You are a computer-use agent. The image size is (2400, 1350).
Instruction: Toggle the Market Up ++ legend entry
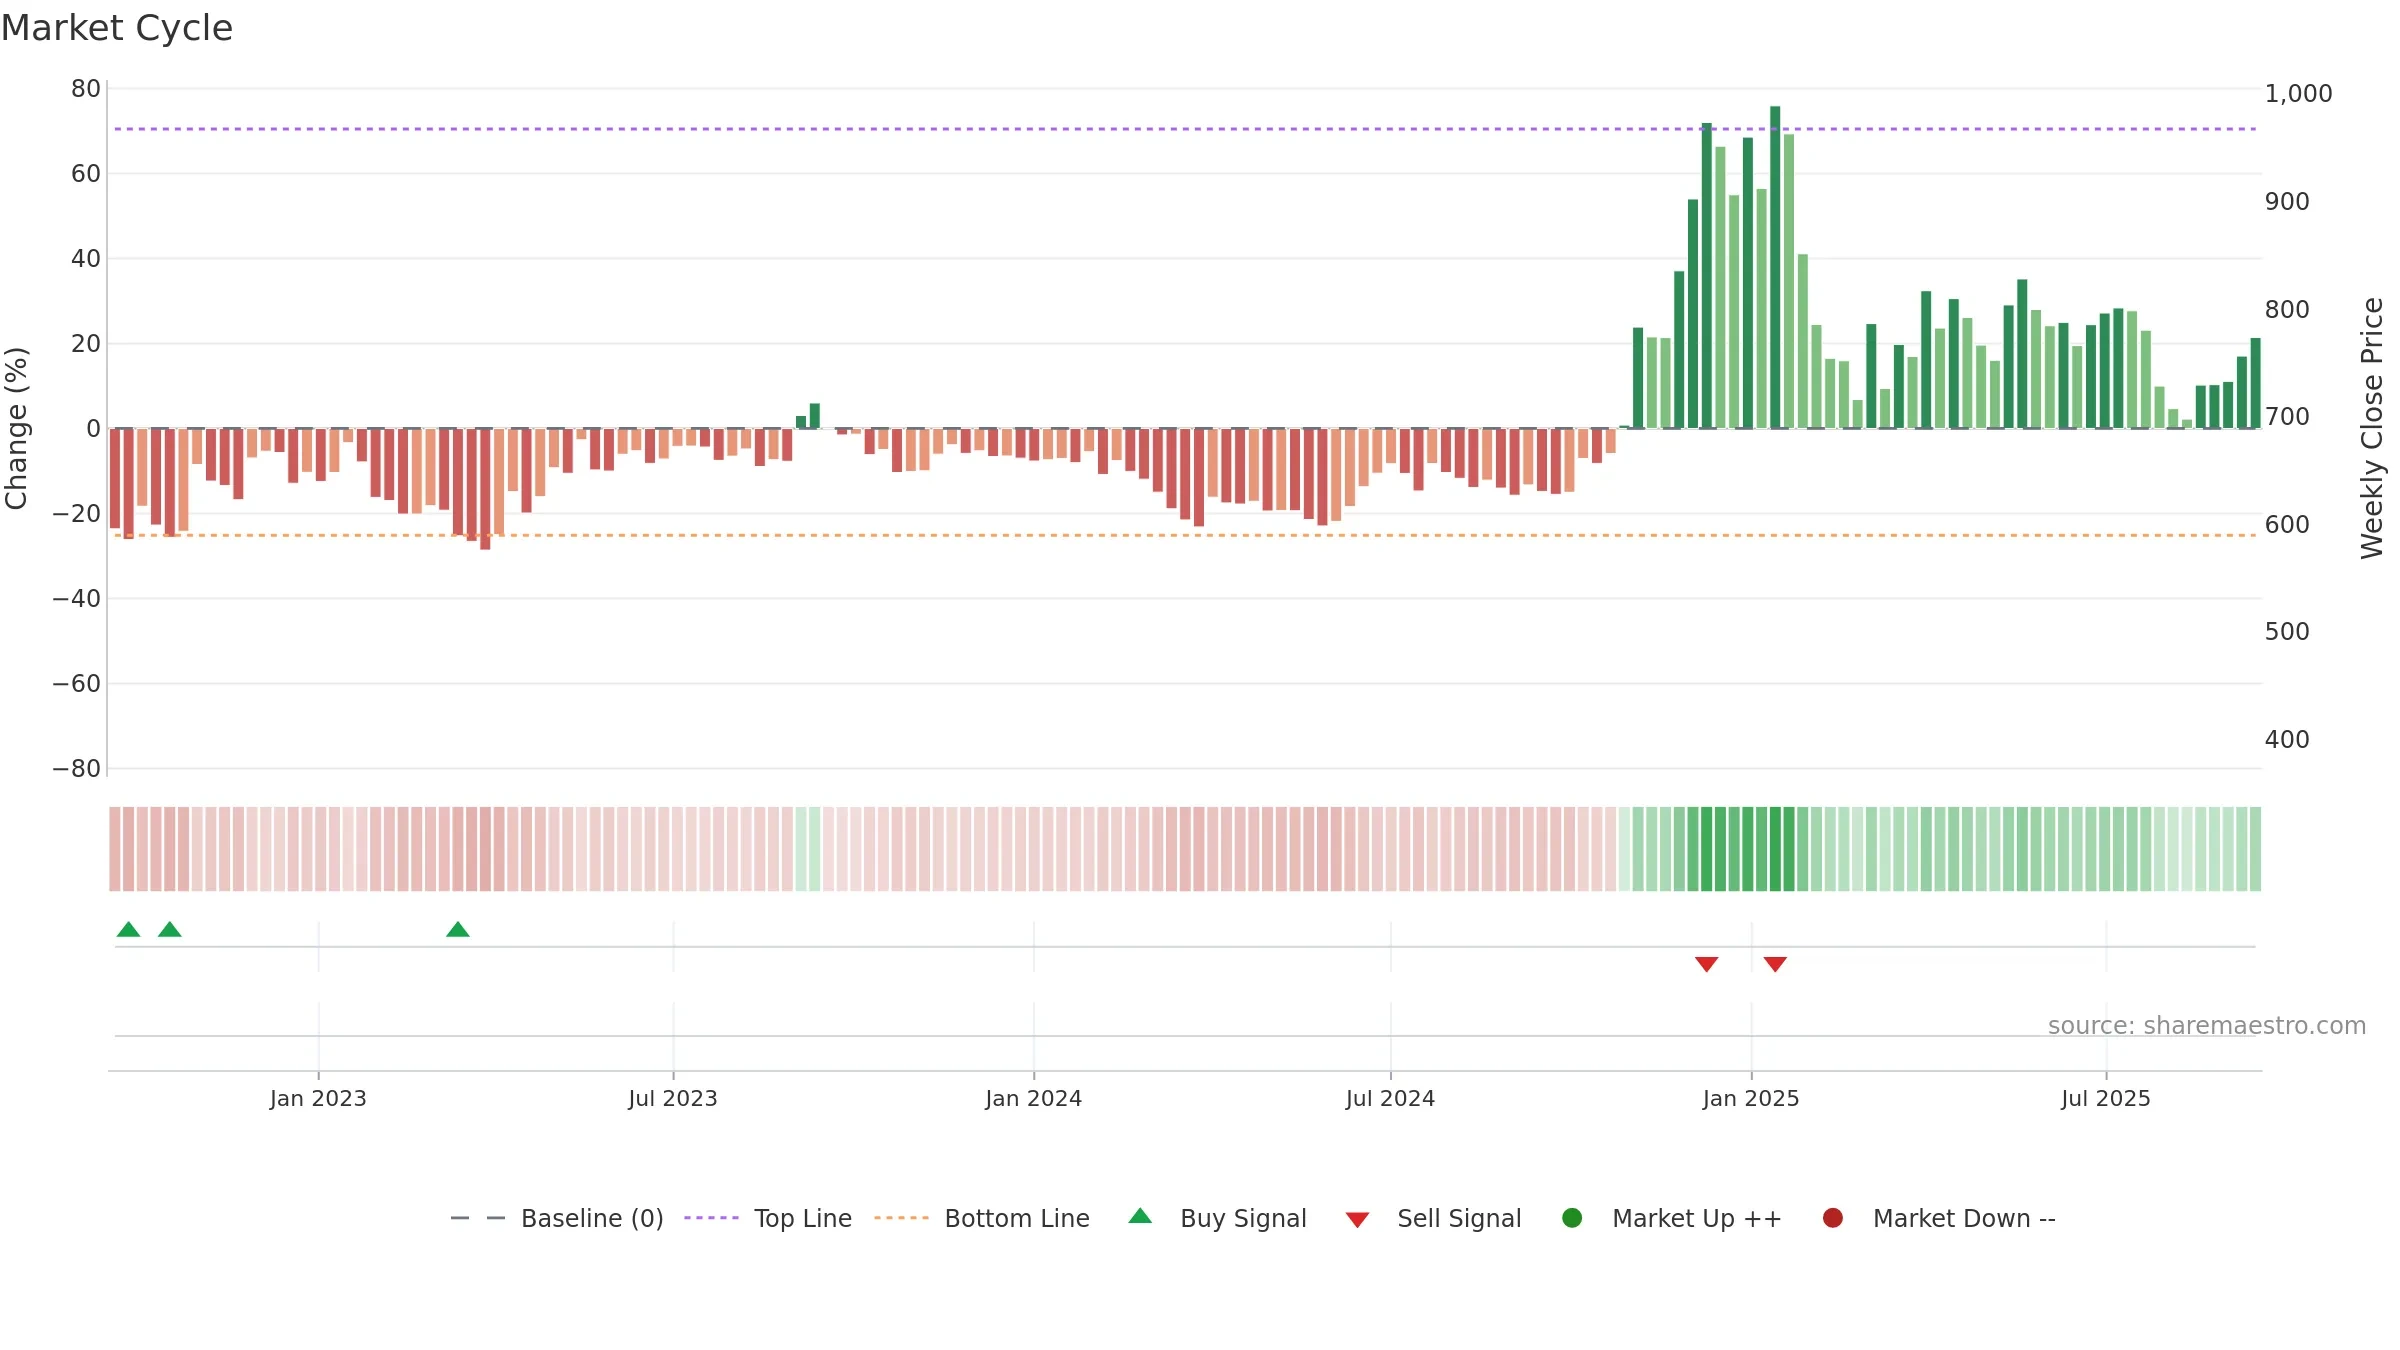[1671, 1218]
